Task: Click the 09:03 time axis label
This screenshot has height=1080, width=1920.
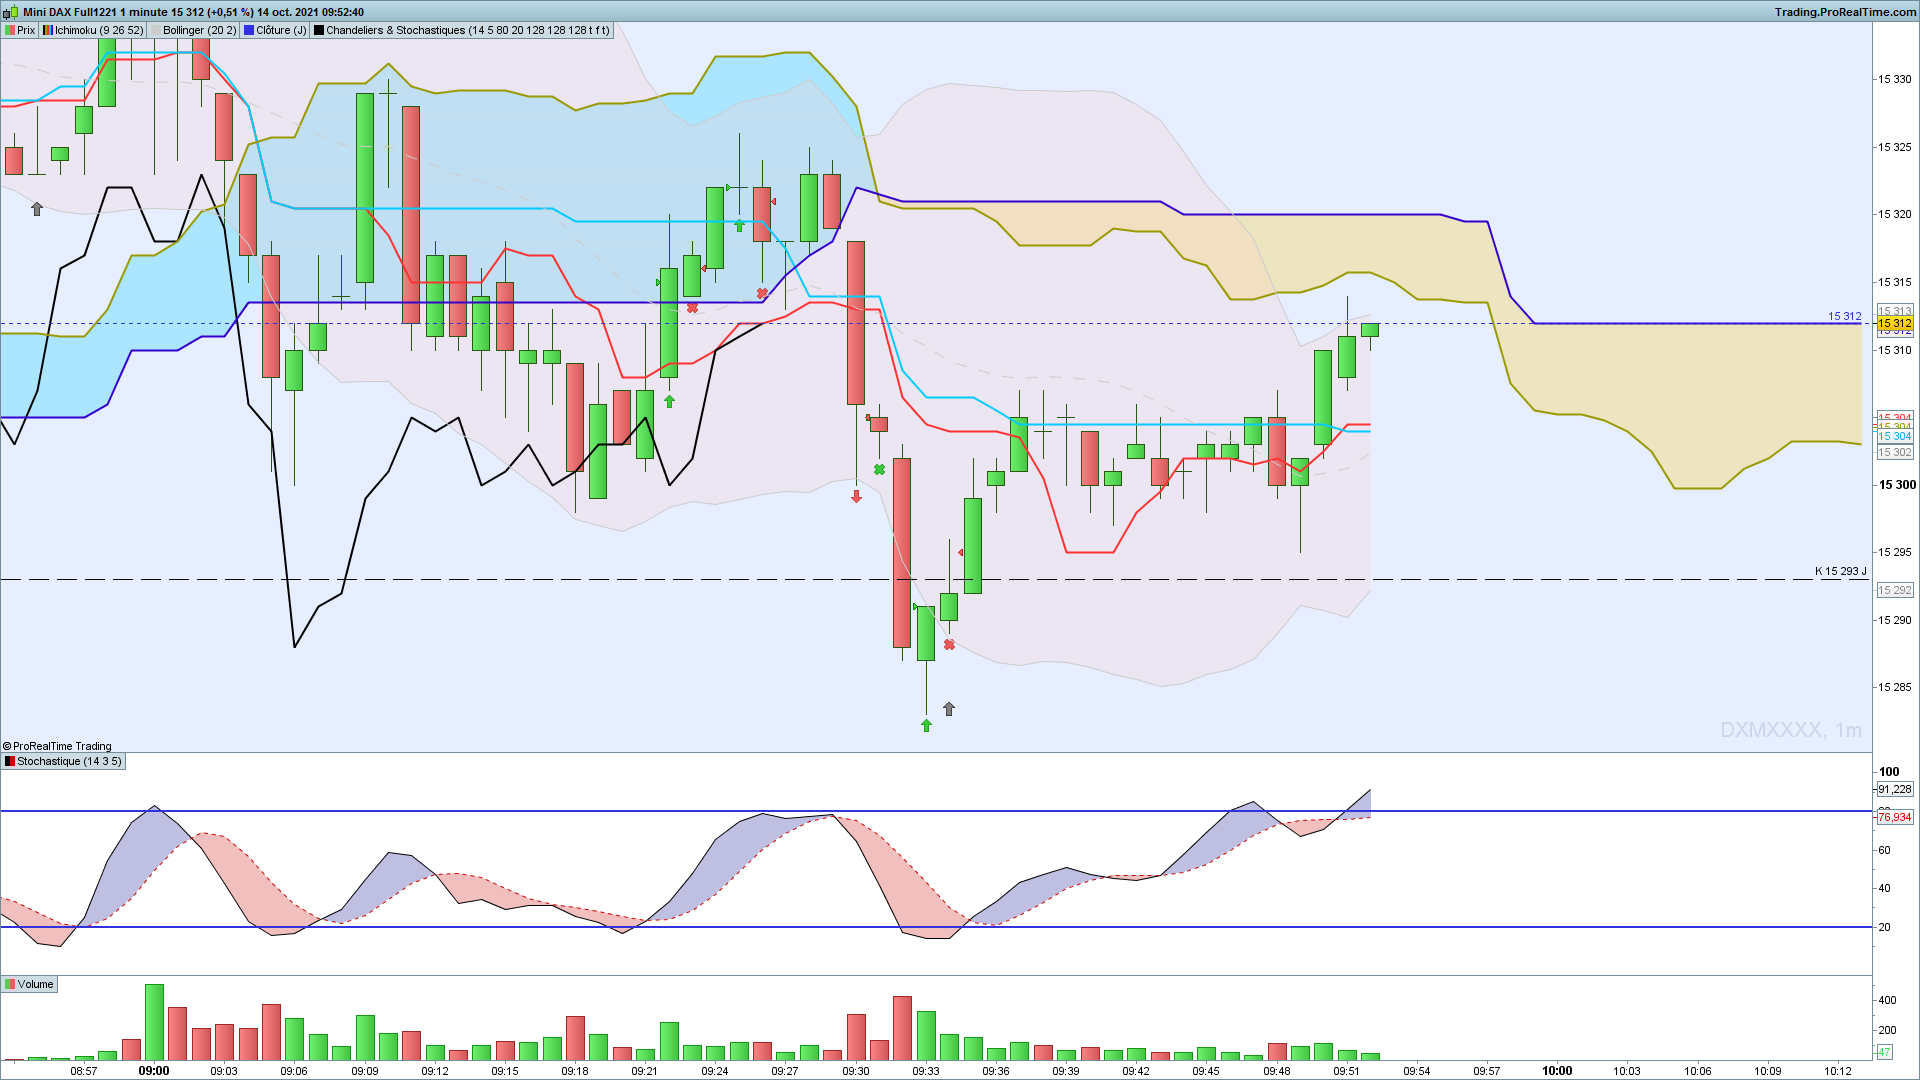Action: [x=224, y=1071]
